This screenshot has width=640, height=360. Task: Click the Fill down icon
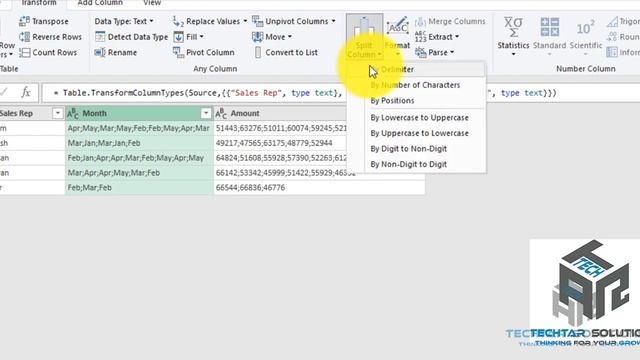178,37
